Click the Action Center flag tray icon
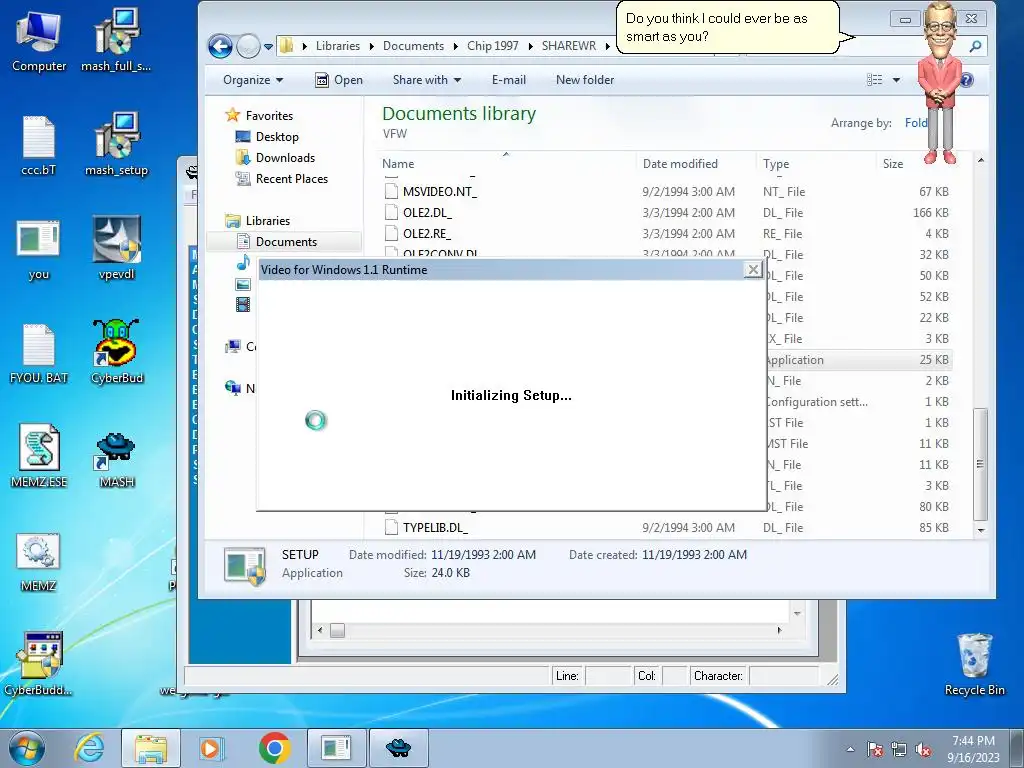 click(875, 750)
